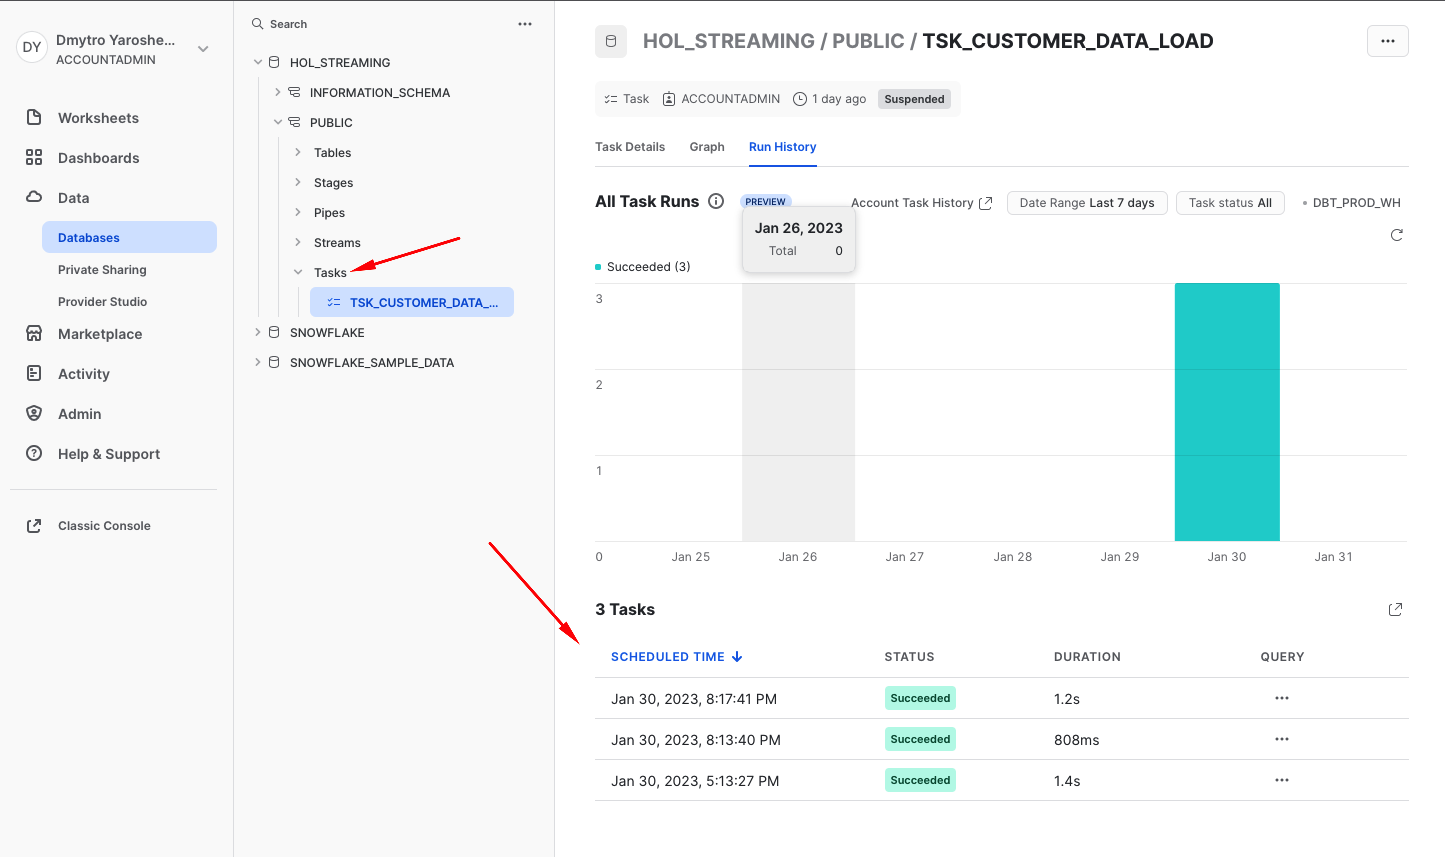Switch to the Task Details tab
This screenshot has width=1445, height=857.
[630, 146]
